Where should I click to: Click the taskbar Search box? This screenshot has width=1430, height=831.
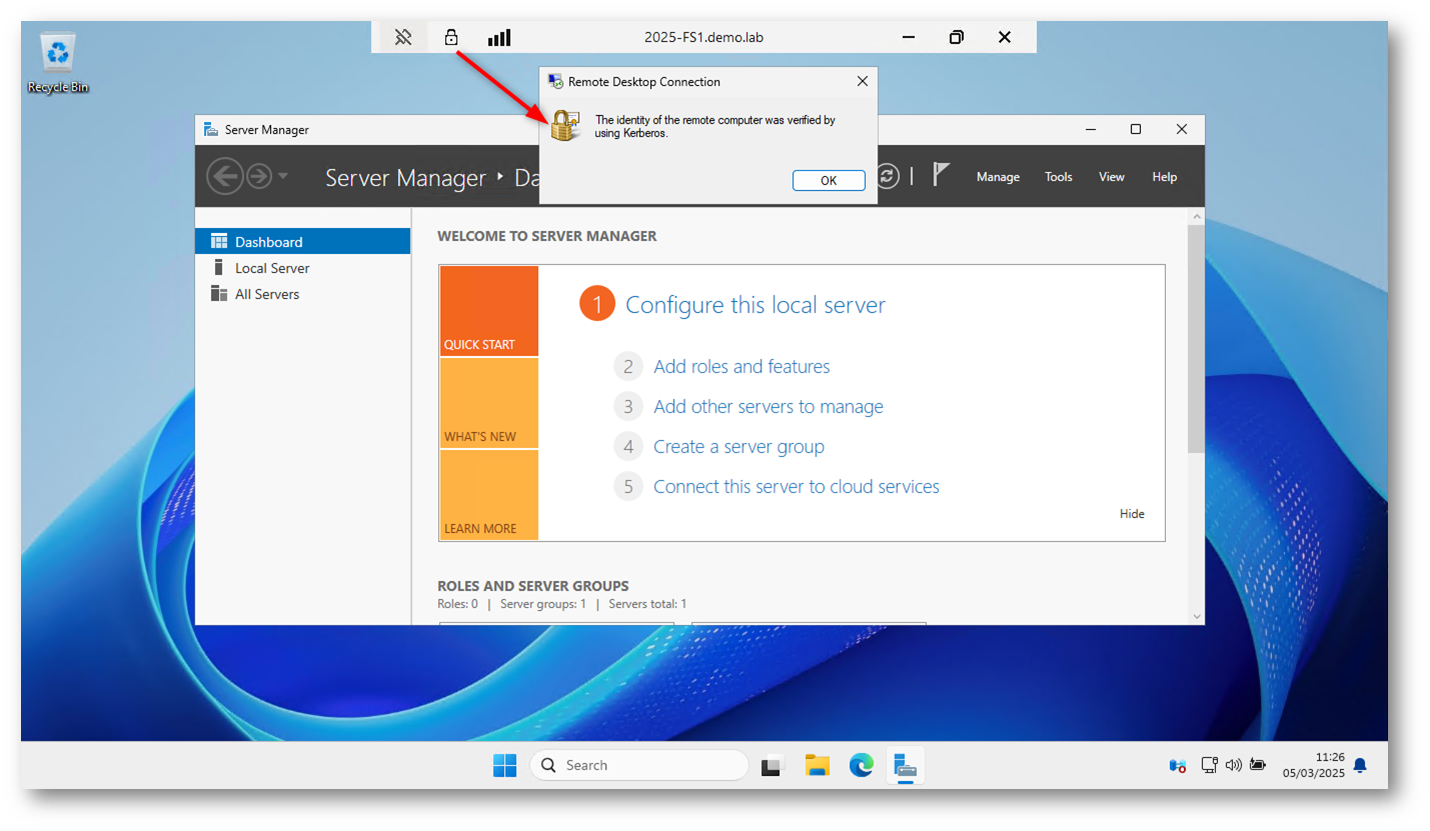(x=639, y=765)
